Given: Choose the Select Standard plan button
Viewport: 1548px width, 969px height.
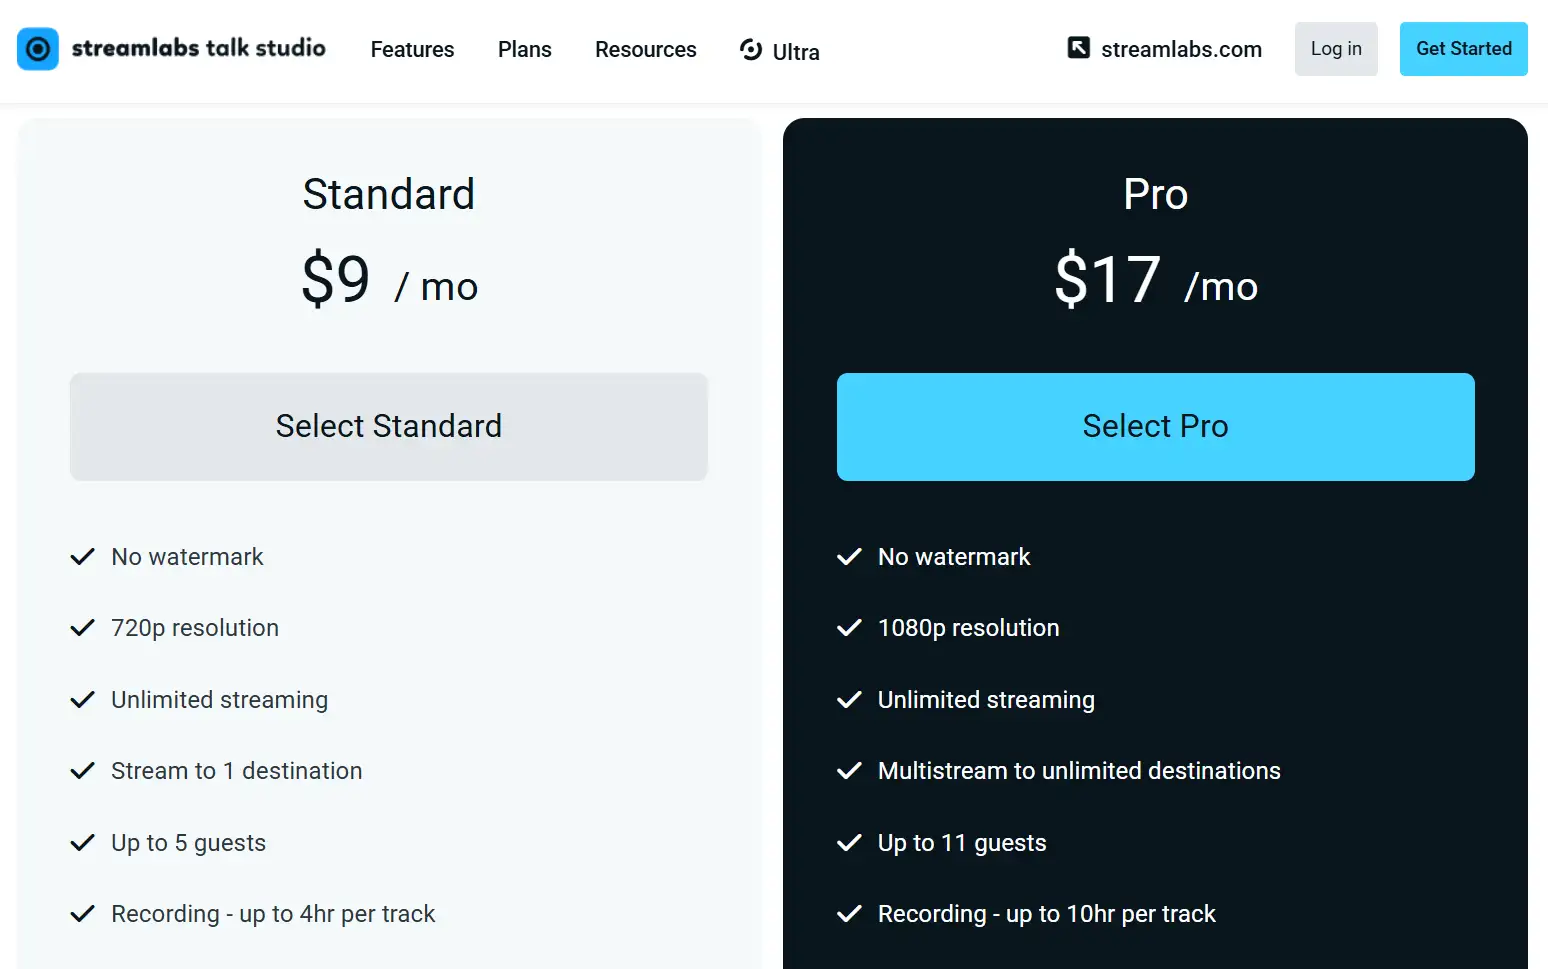Looking at the screenshot, I should pyautogui.click(x=389, y=427).
